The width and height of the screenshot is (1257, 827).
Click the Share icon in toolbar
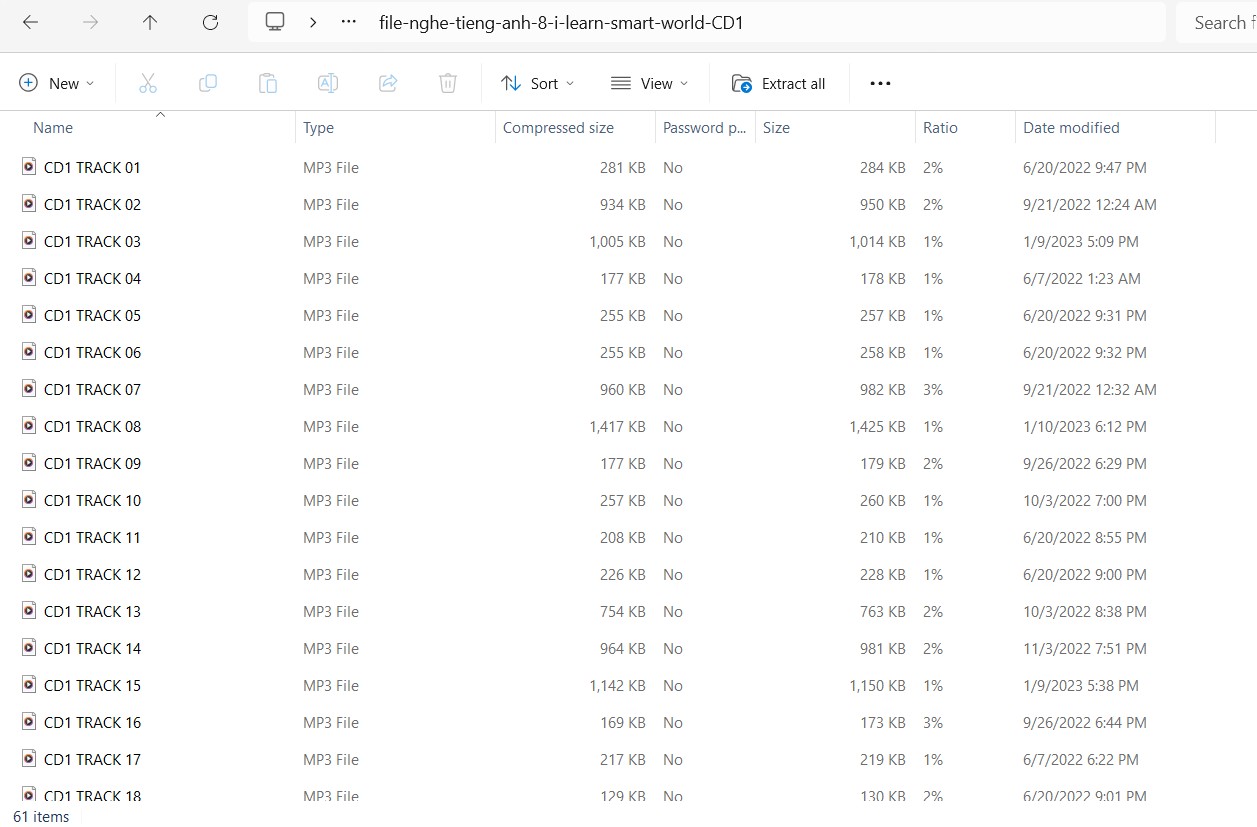[388, 84]
